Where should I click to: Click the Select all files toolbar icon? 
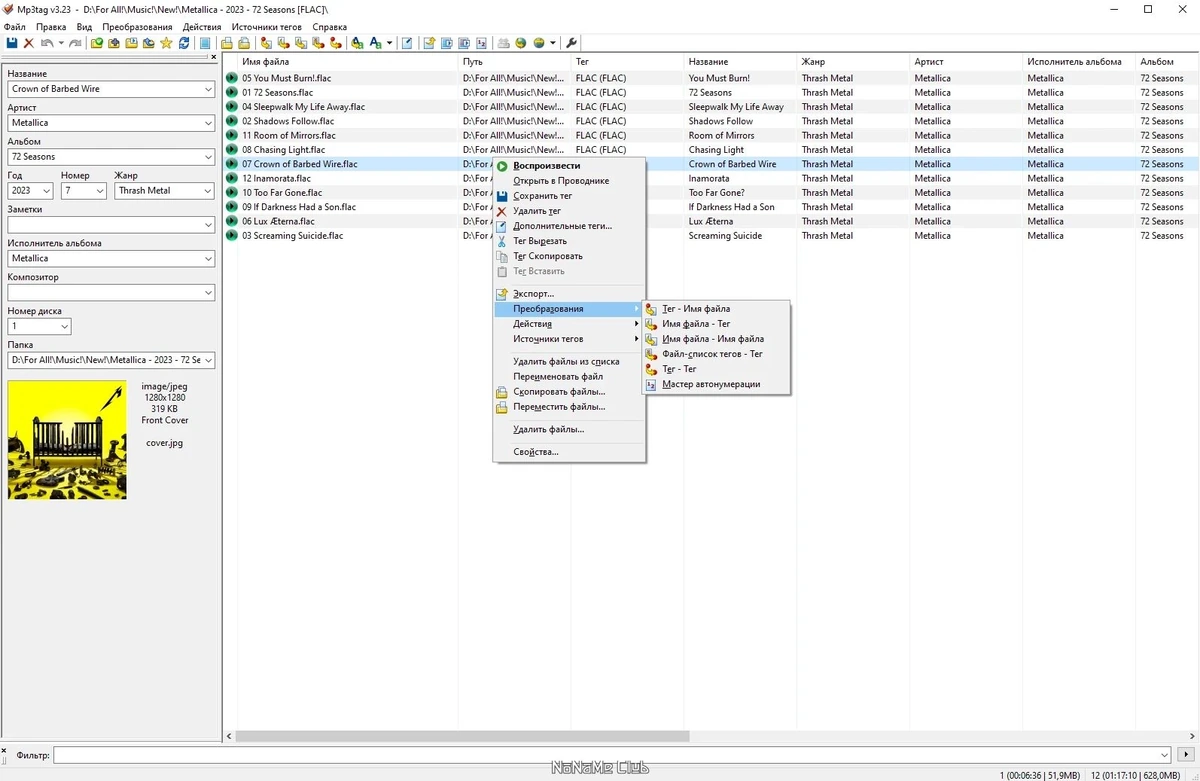(204, 43)
